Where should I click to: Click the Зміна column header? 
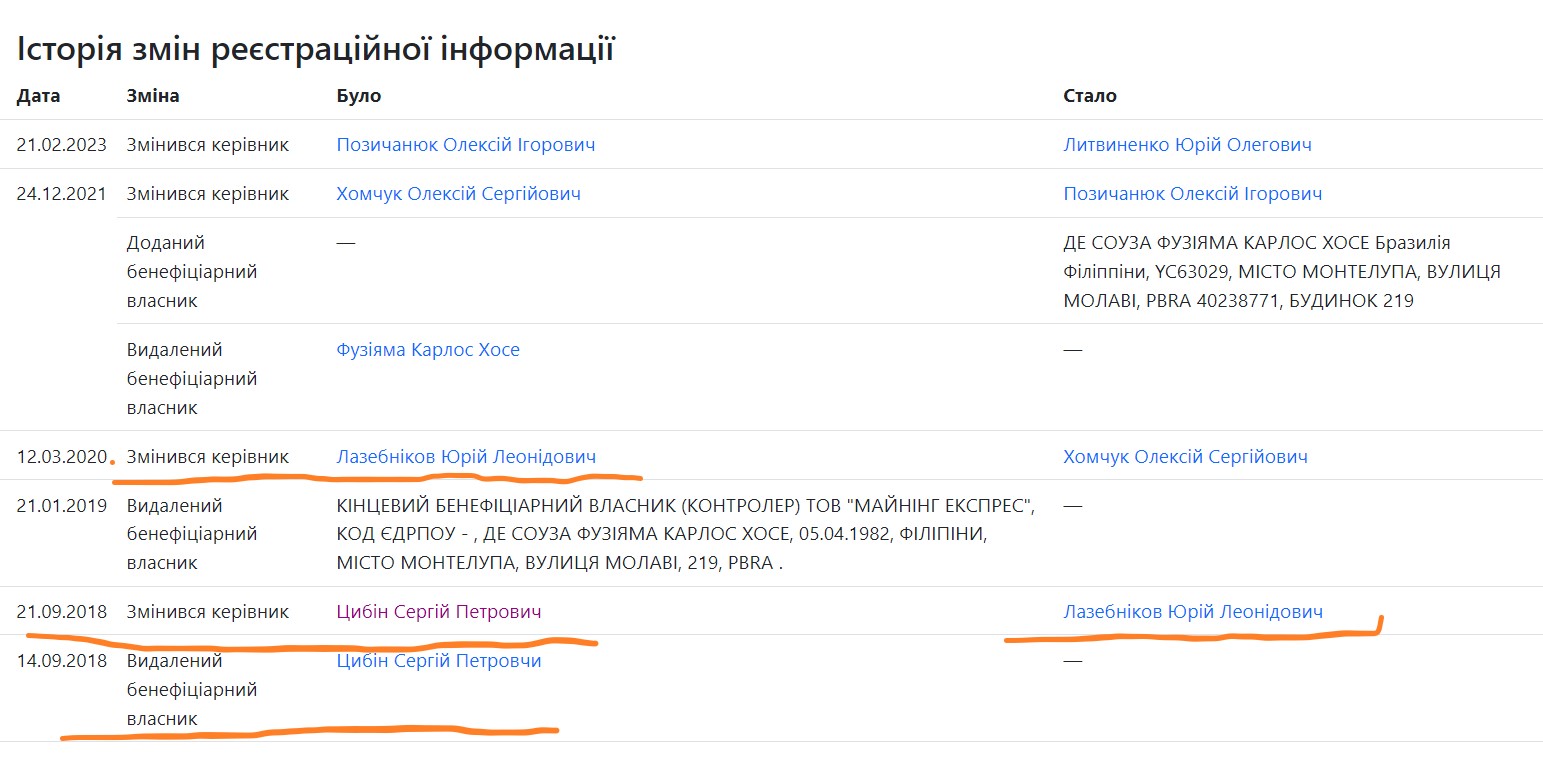(153, 96)
